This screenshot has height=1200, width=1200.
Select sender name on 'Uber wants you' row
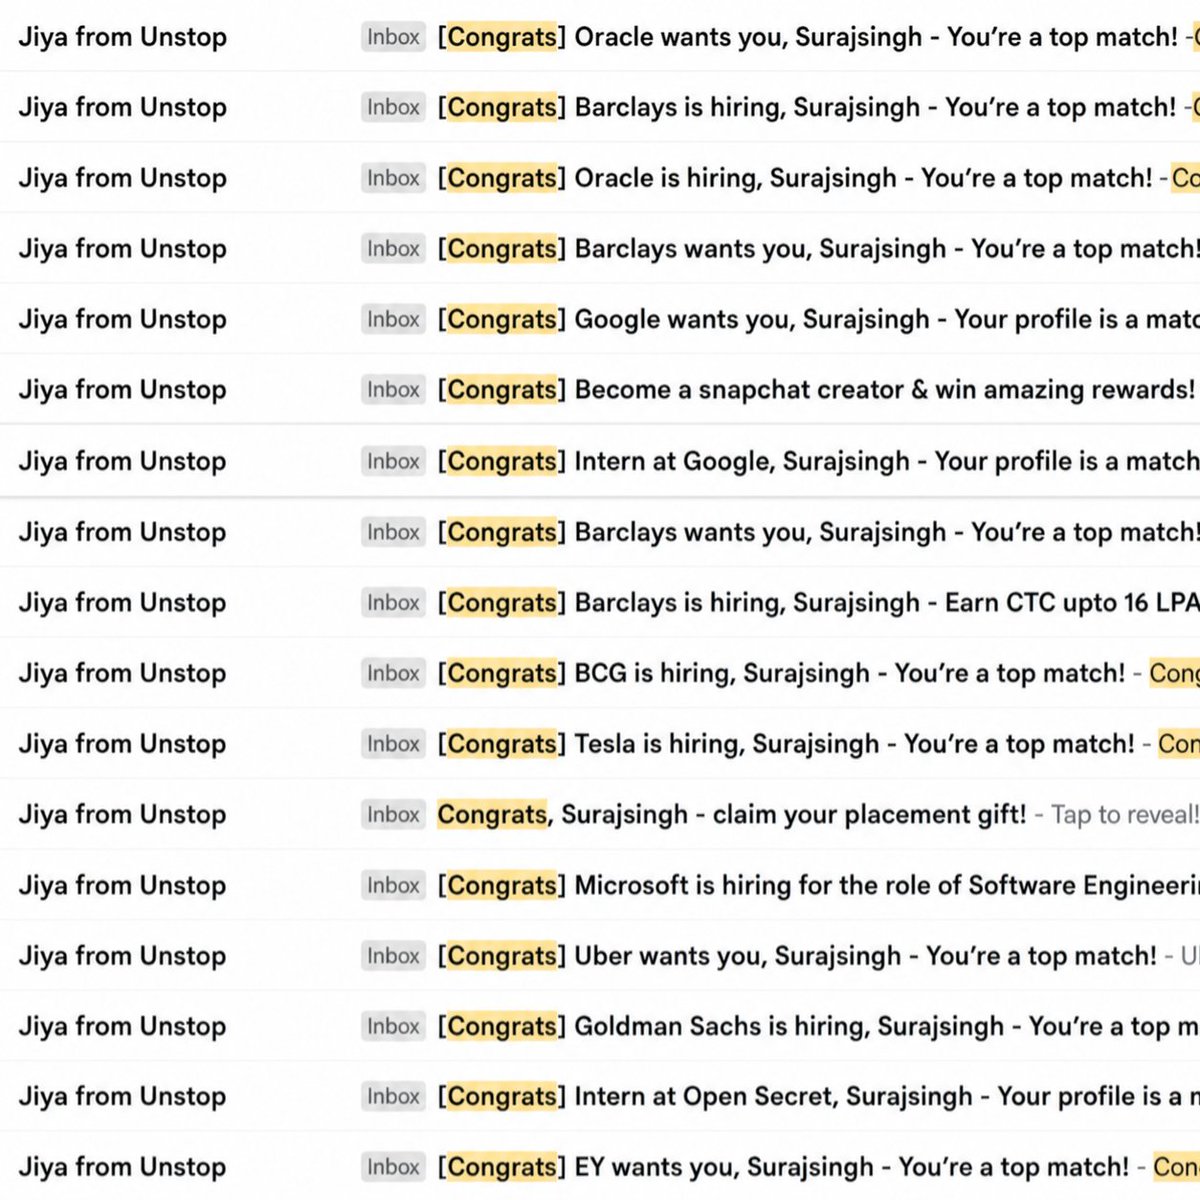point(122,957)
